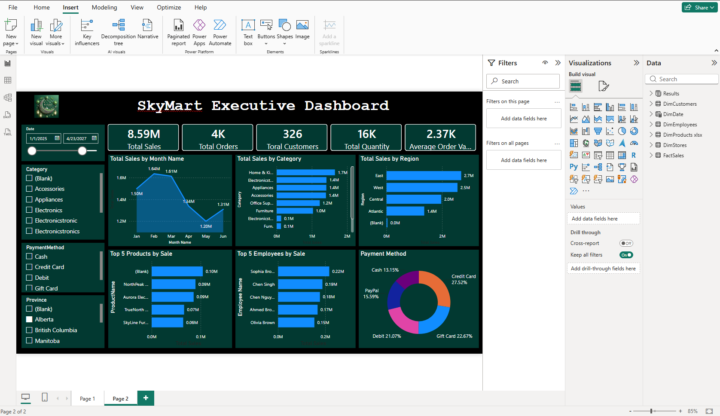Check the Cash payment method checkbox

pyautogui.click(x=29, y=256)
